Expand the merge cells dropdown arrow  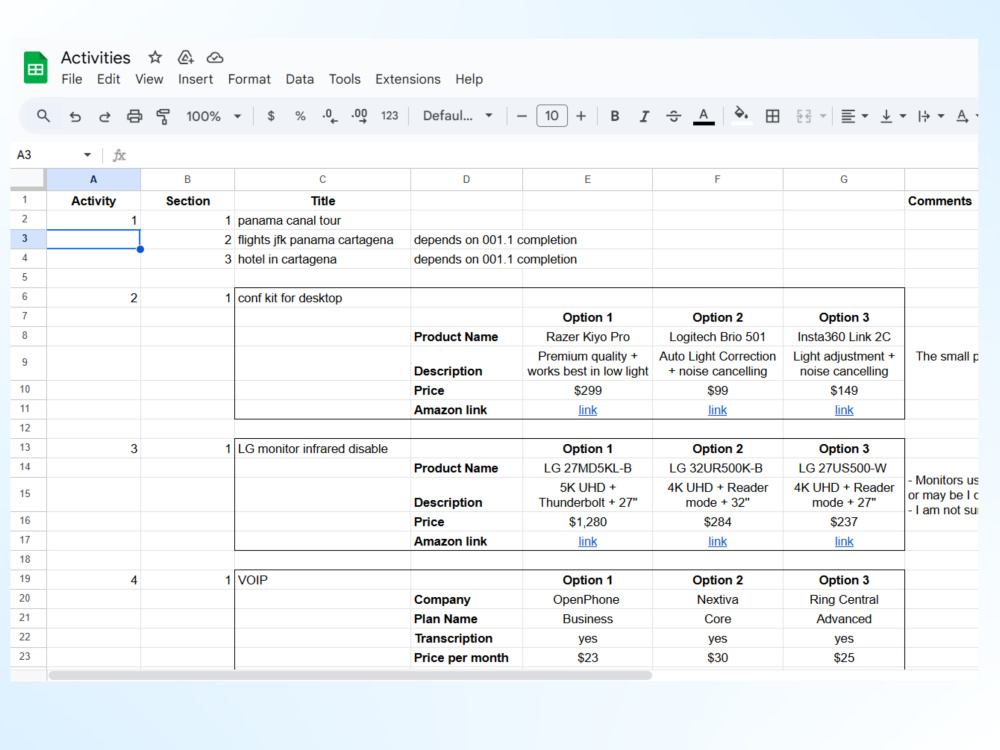pyautogui.click(x=823, y=116)
